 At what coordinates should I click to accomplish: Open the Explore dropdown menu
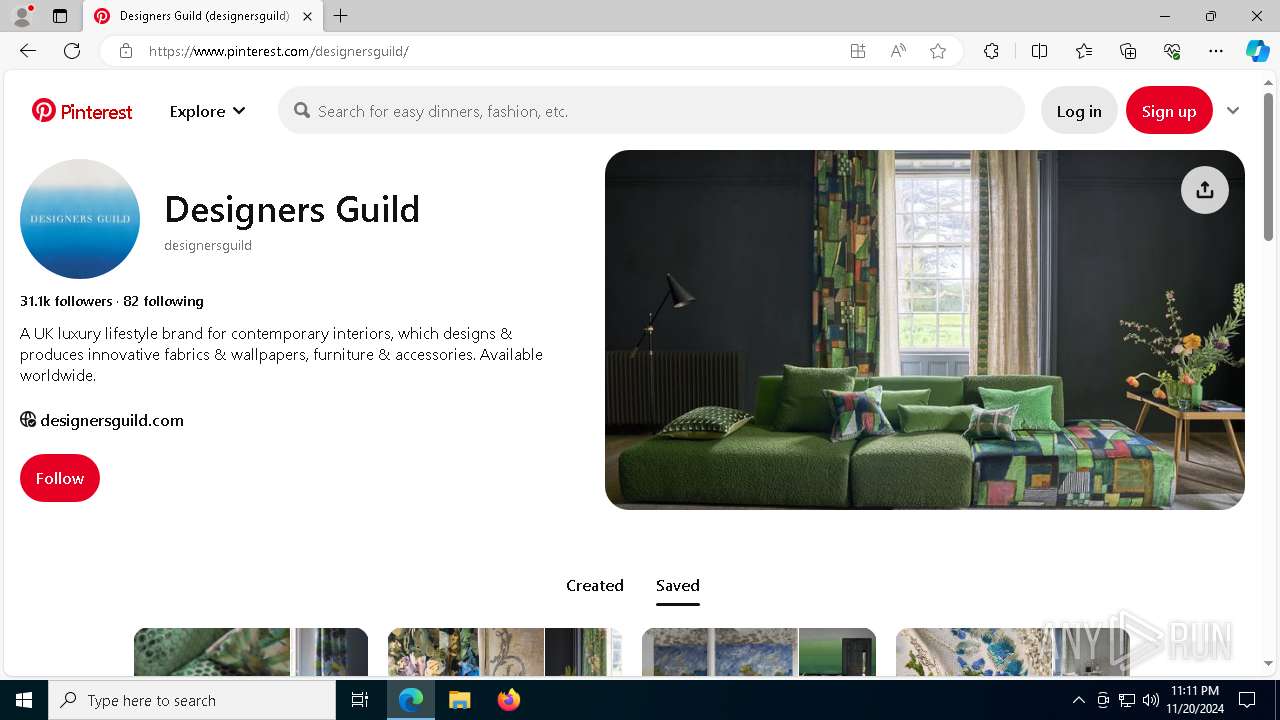point(207,111)
